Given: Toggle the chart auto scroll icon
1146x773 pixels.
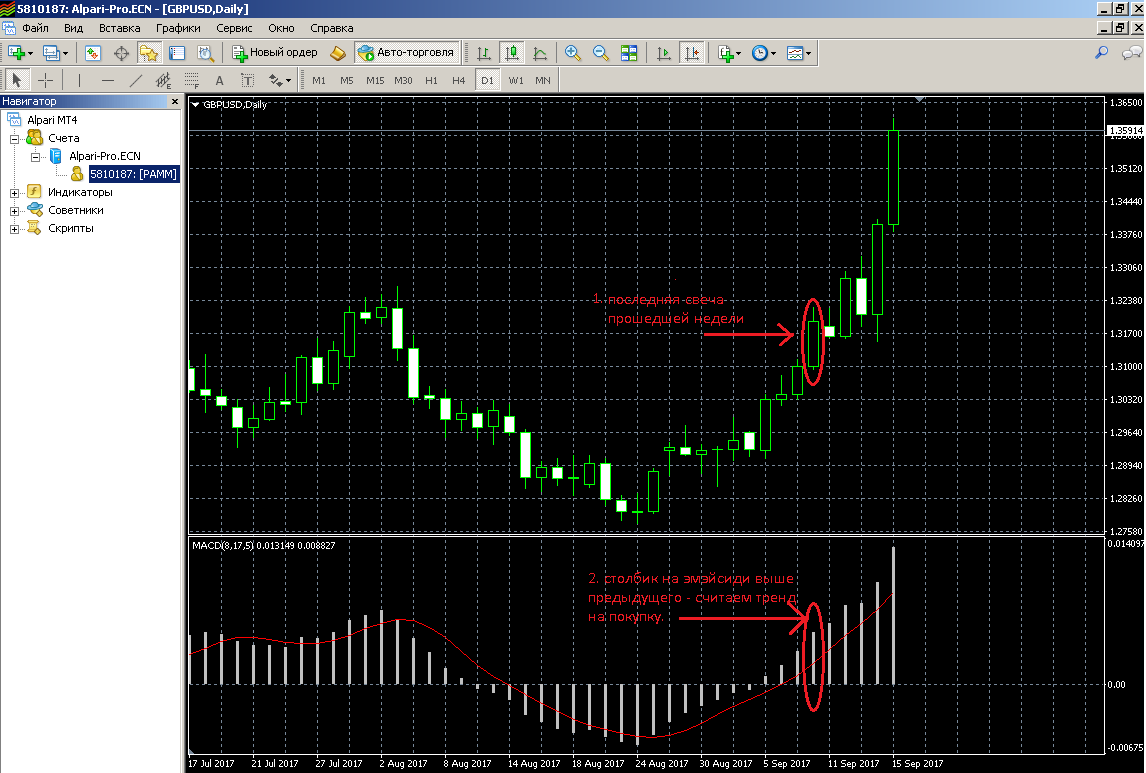Looking at the screenshot, I should [x=664, y=53].
